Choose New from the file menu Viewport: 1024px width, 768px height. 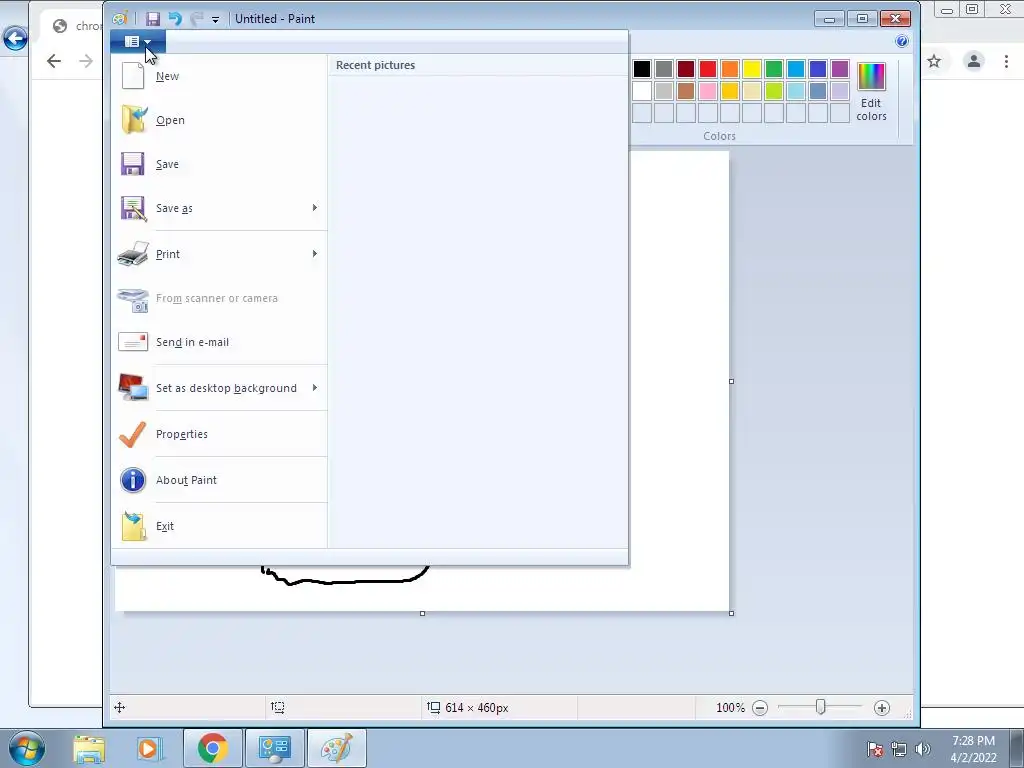(x=221, y=76)
